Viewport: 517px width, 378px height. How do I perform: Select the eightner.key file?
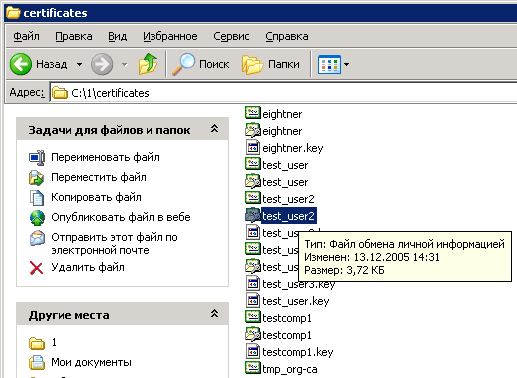(x=284, y=148)
